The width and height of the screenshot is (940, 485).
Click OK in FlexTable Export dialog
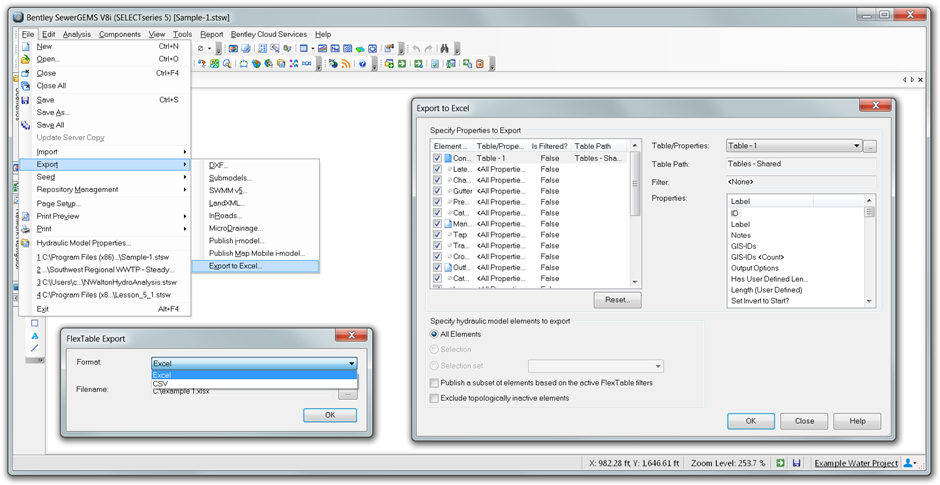pyautogui.click(x=330, y=415)
